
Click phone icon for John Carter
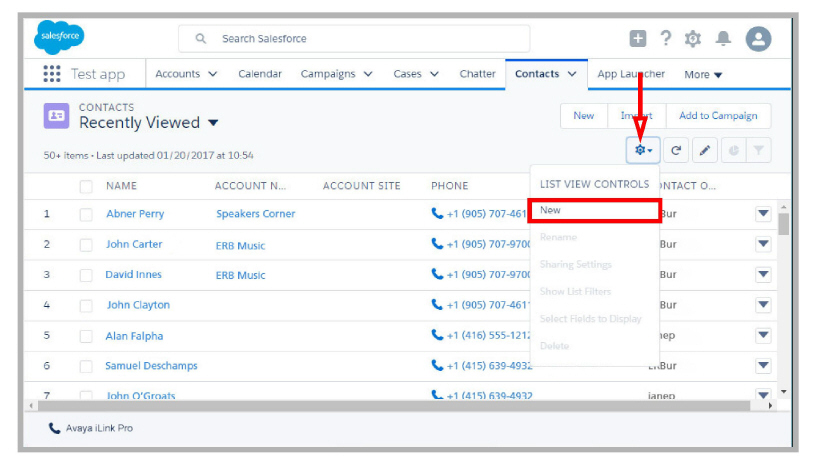pos(437,243)
